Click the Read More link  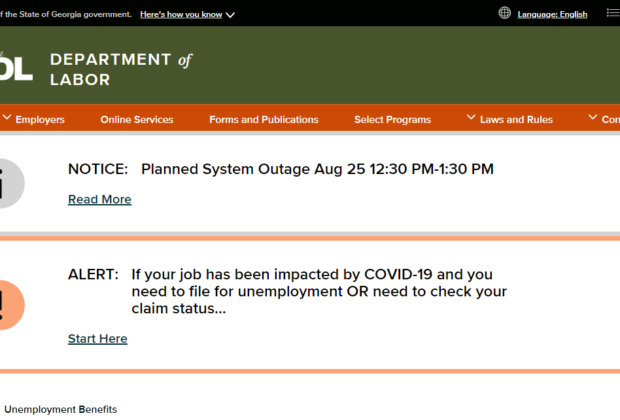point(99,199)
